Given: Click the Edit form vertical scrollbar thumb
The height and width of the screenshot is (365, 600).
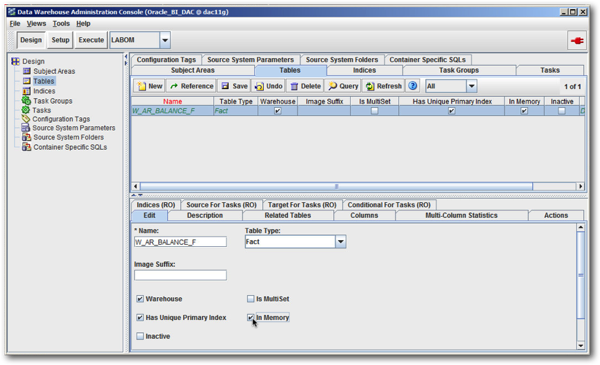Looking at the screenshot, I should [x=580, y=275].
